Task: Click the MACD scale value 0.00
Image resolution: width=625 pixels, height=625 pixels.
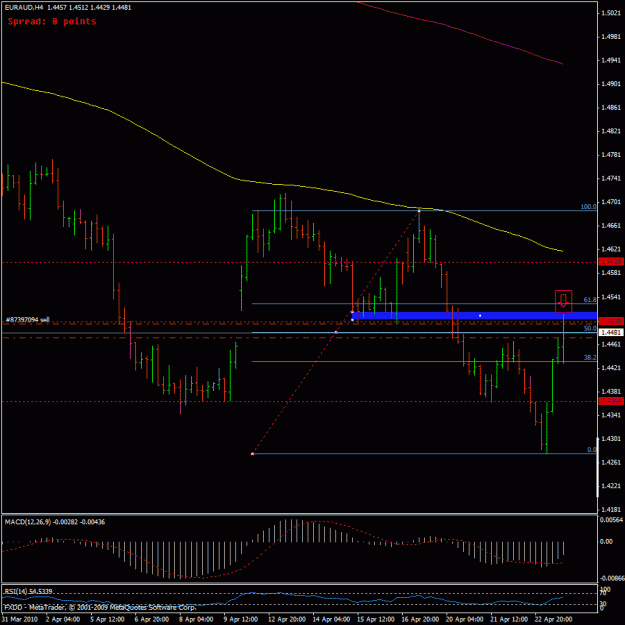Action: (606, 541)
